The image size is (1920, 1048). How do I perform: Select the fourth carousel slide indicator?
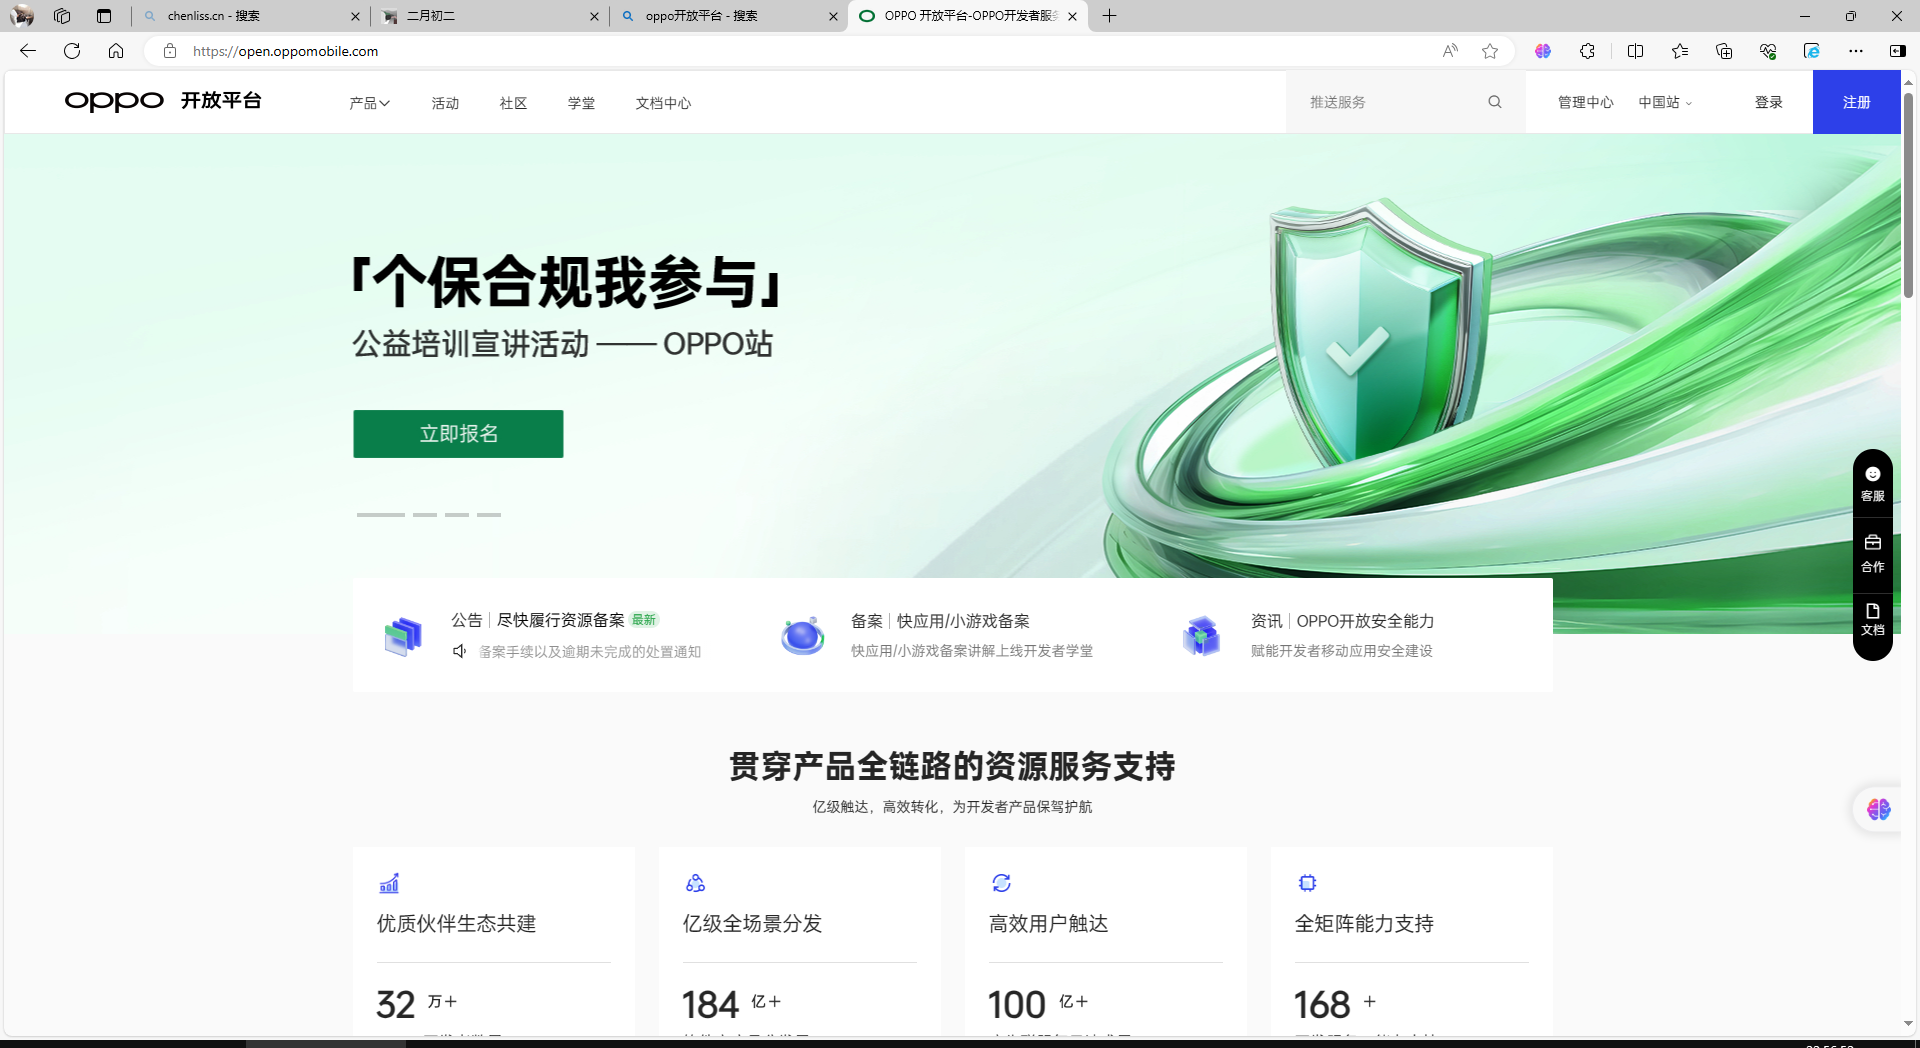pos(489,515)
